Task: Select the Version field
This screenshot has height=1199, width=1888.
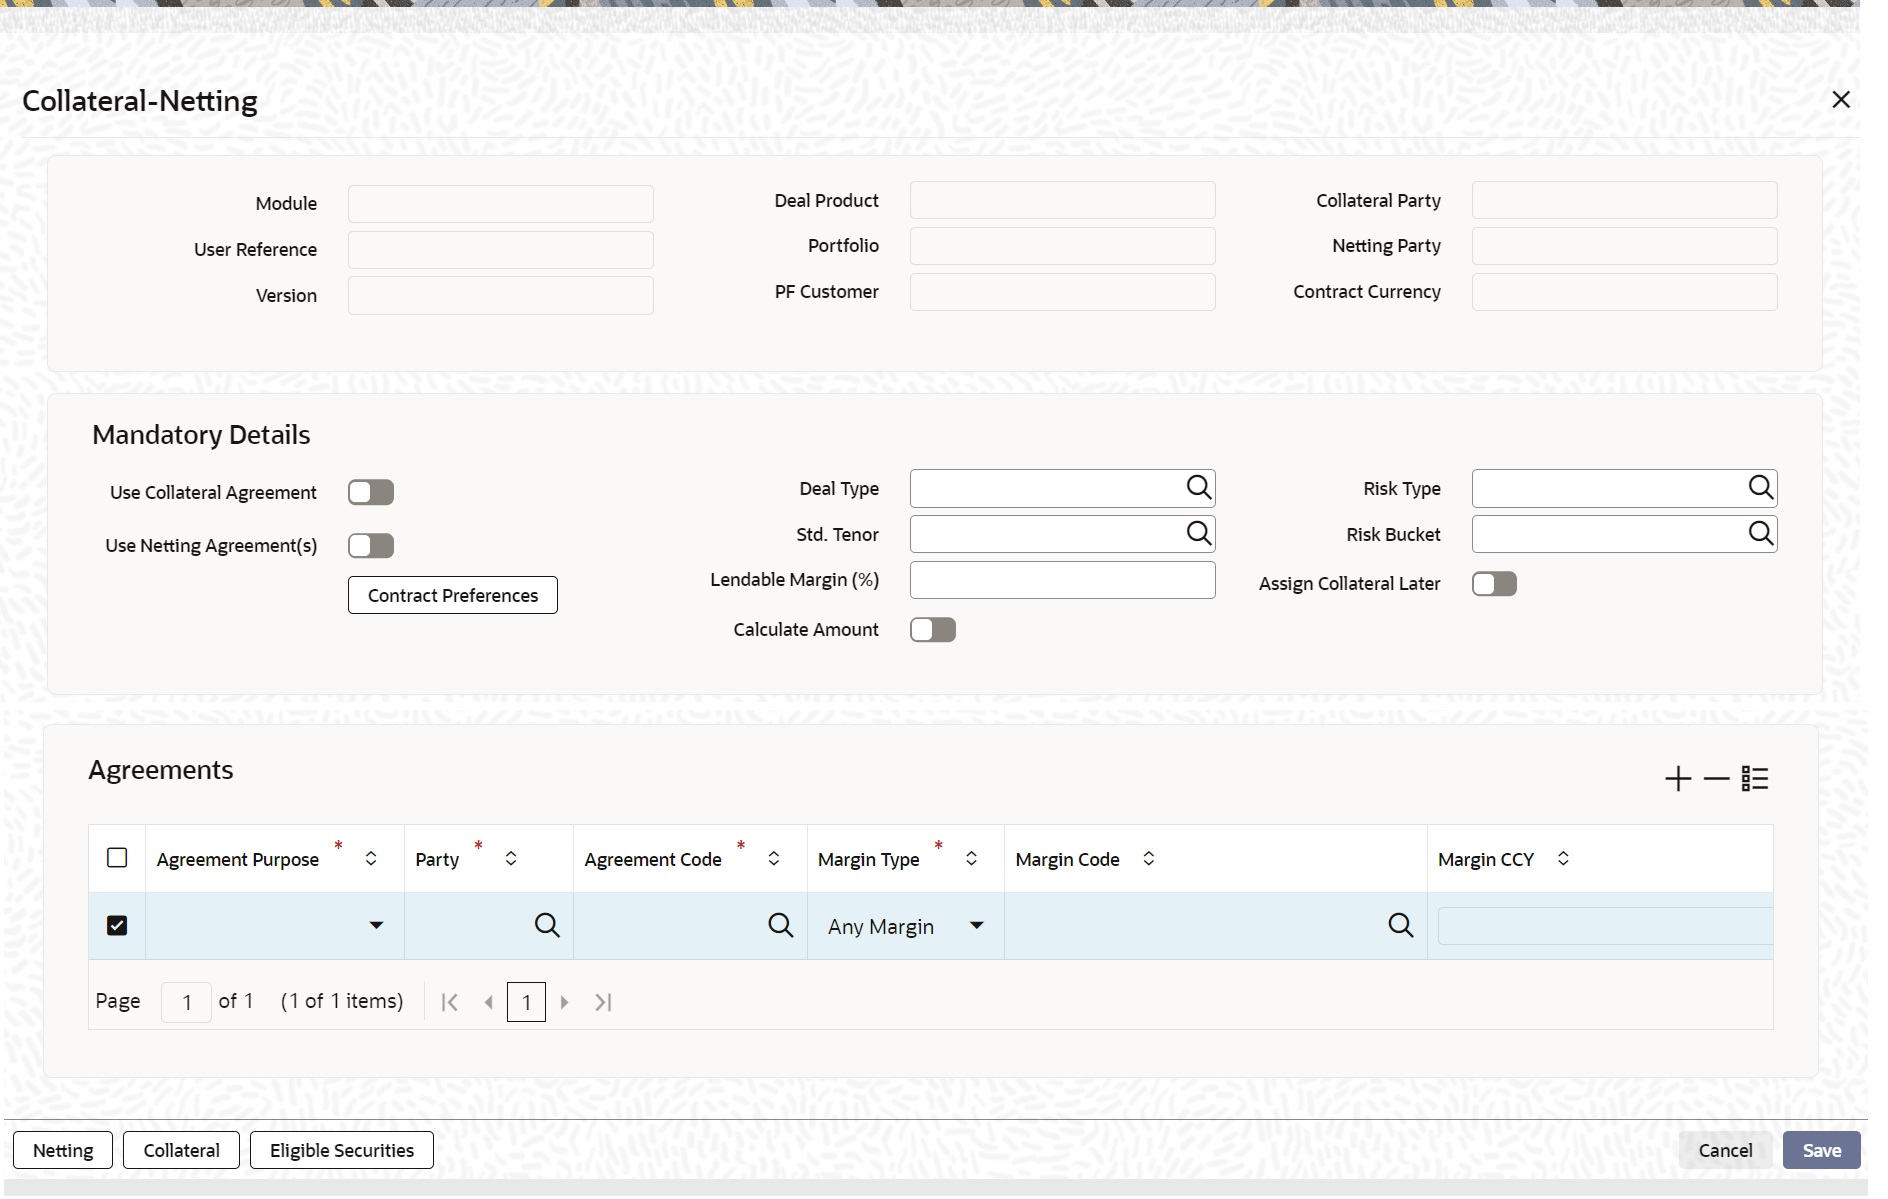Action: point(501,296)
